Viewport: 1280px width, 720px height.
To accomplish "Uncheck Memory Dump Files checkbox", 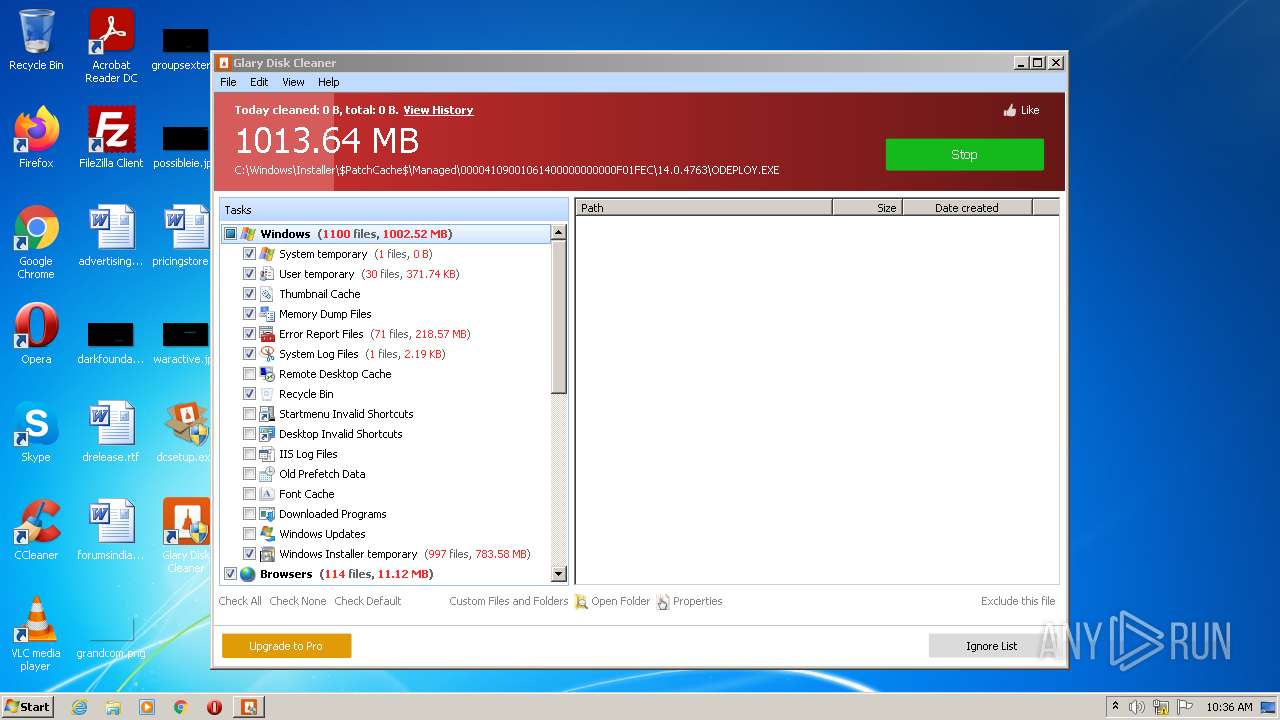I will 250,314.
